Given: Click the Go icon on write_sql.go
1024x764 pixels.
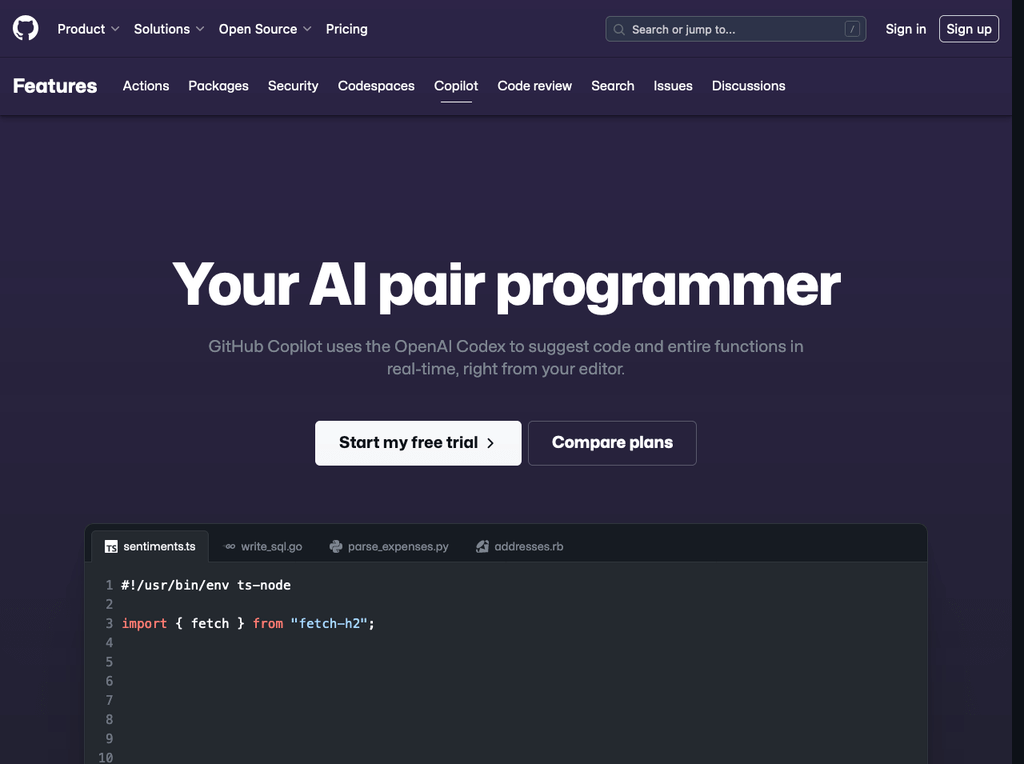Looking at the screenshot, I should coord(229,547).
